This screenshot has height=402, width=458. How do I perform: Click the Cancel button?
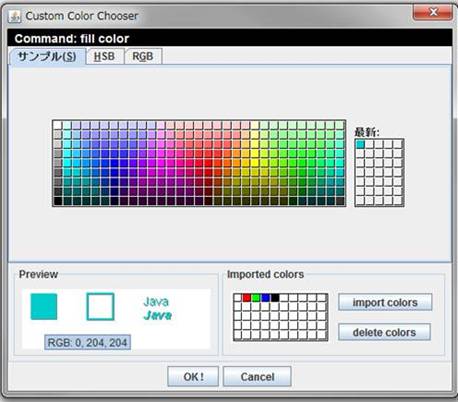tap(257, 377)
